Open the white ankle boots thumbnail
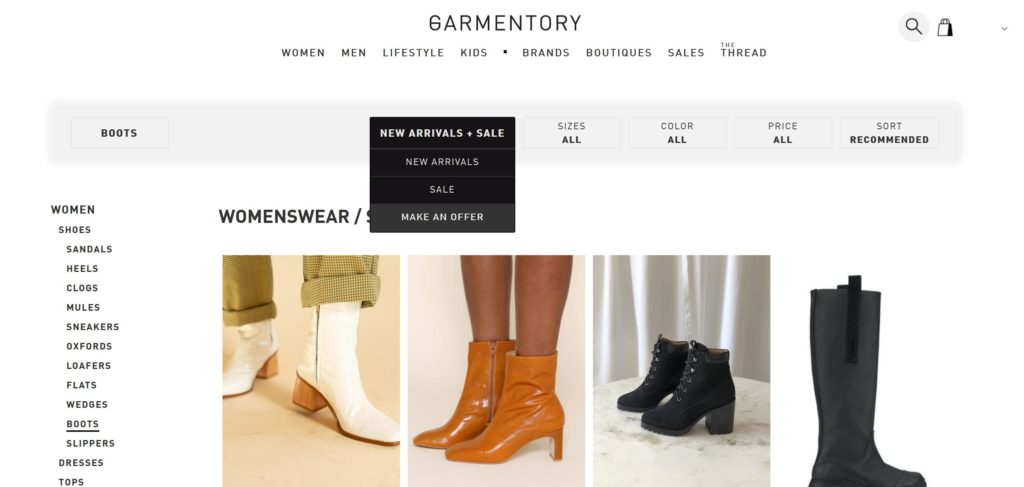Screen dimensions: 1024x487 point(311,371)
